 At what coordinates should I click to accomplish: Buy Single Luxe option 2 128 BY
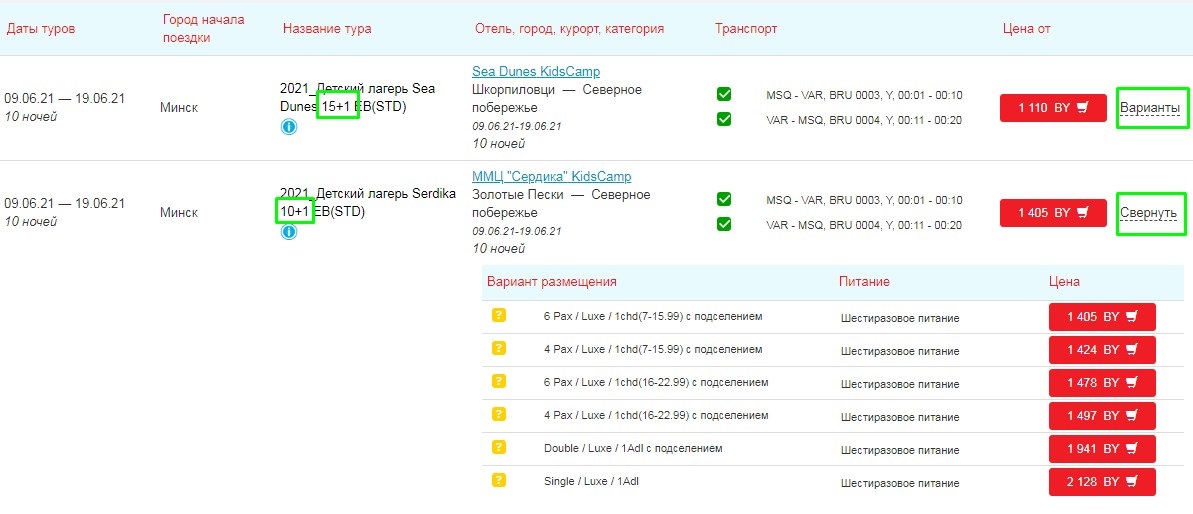[1102, 482]
